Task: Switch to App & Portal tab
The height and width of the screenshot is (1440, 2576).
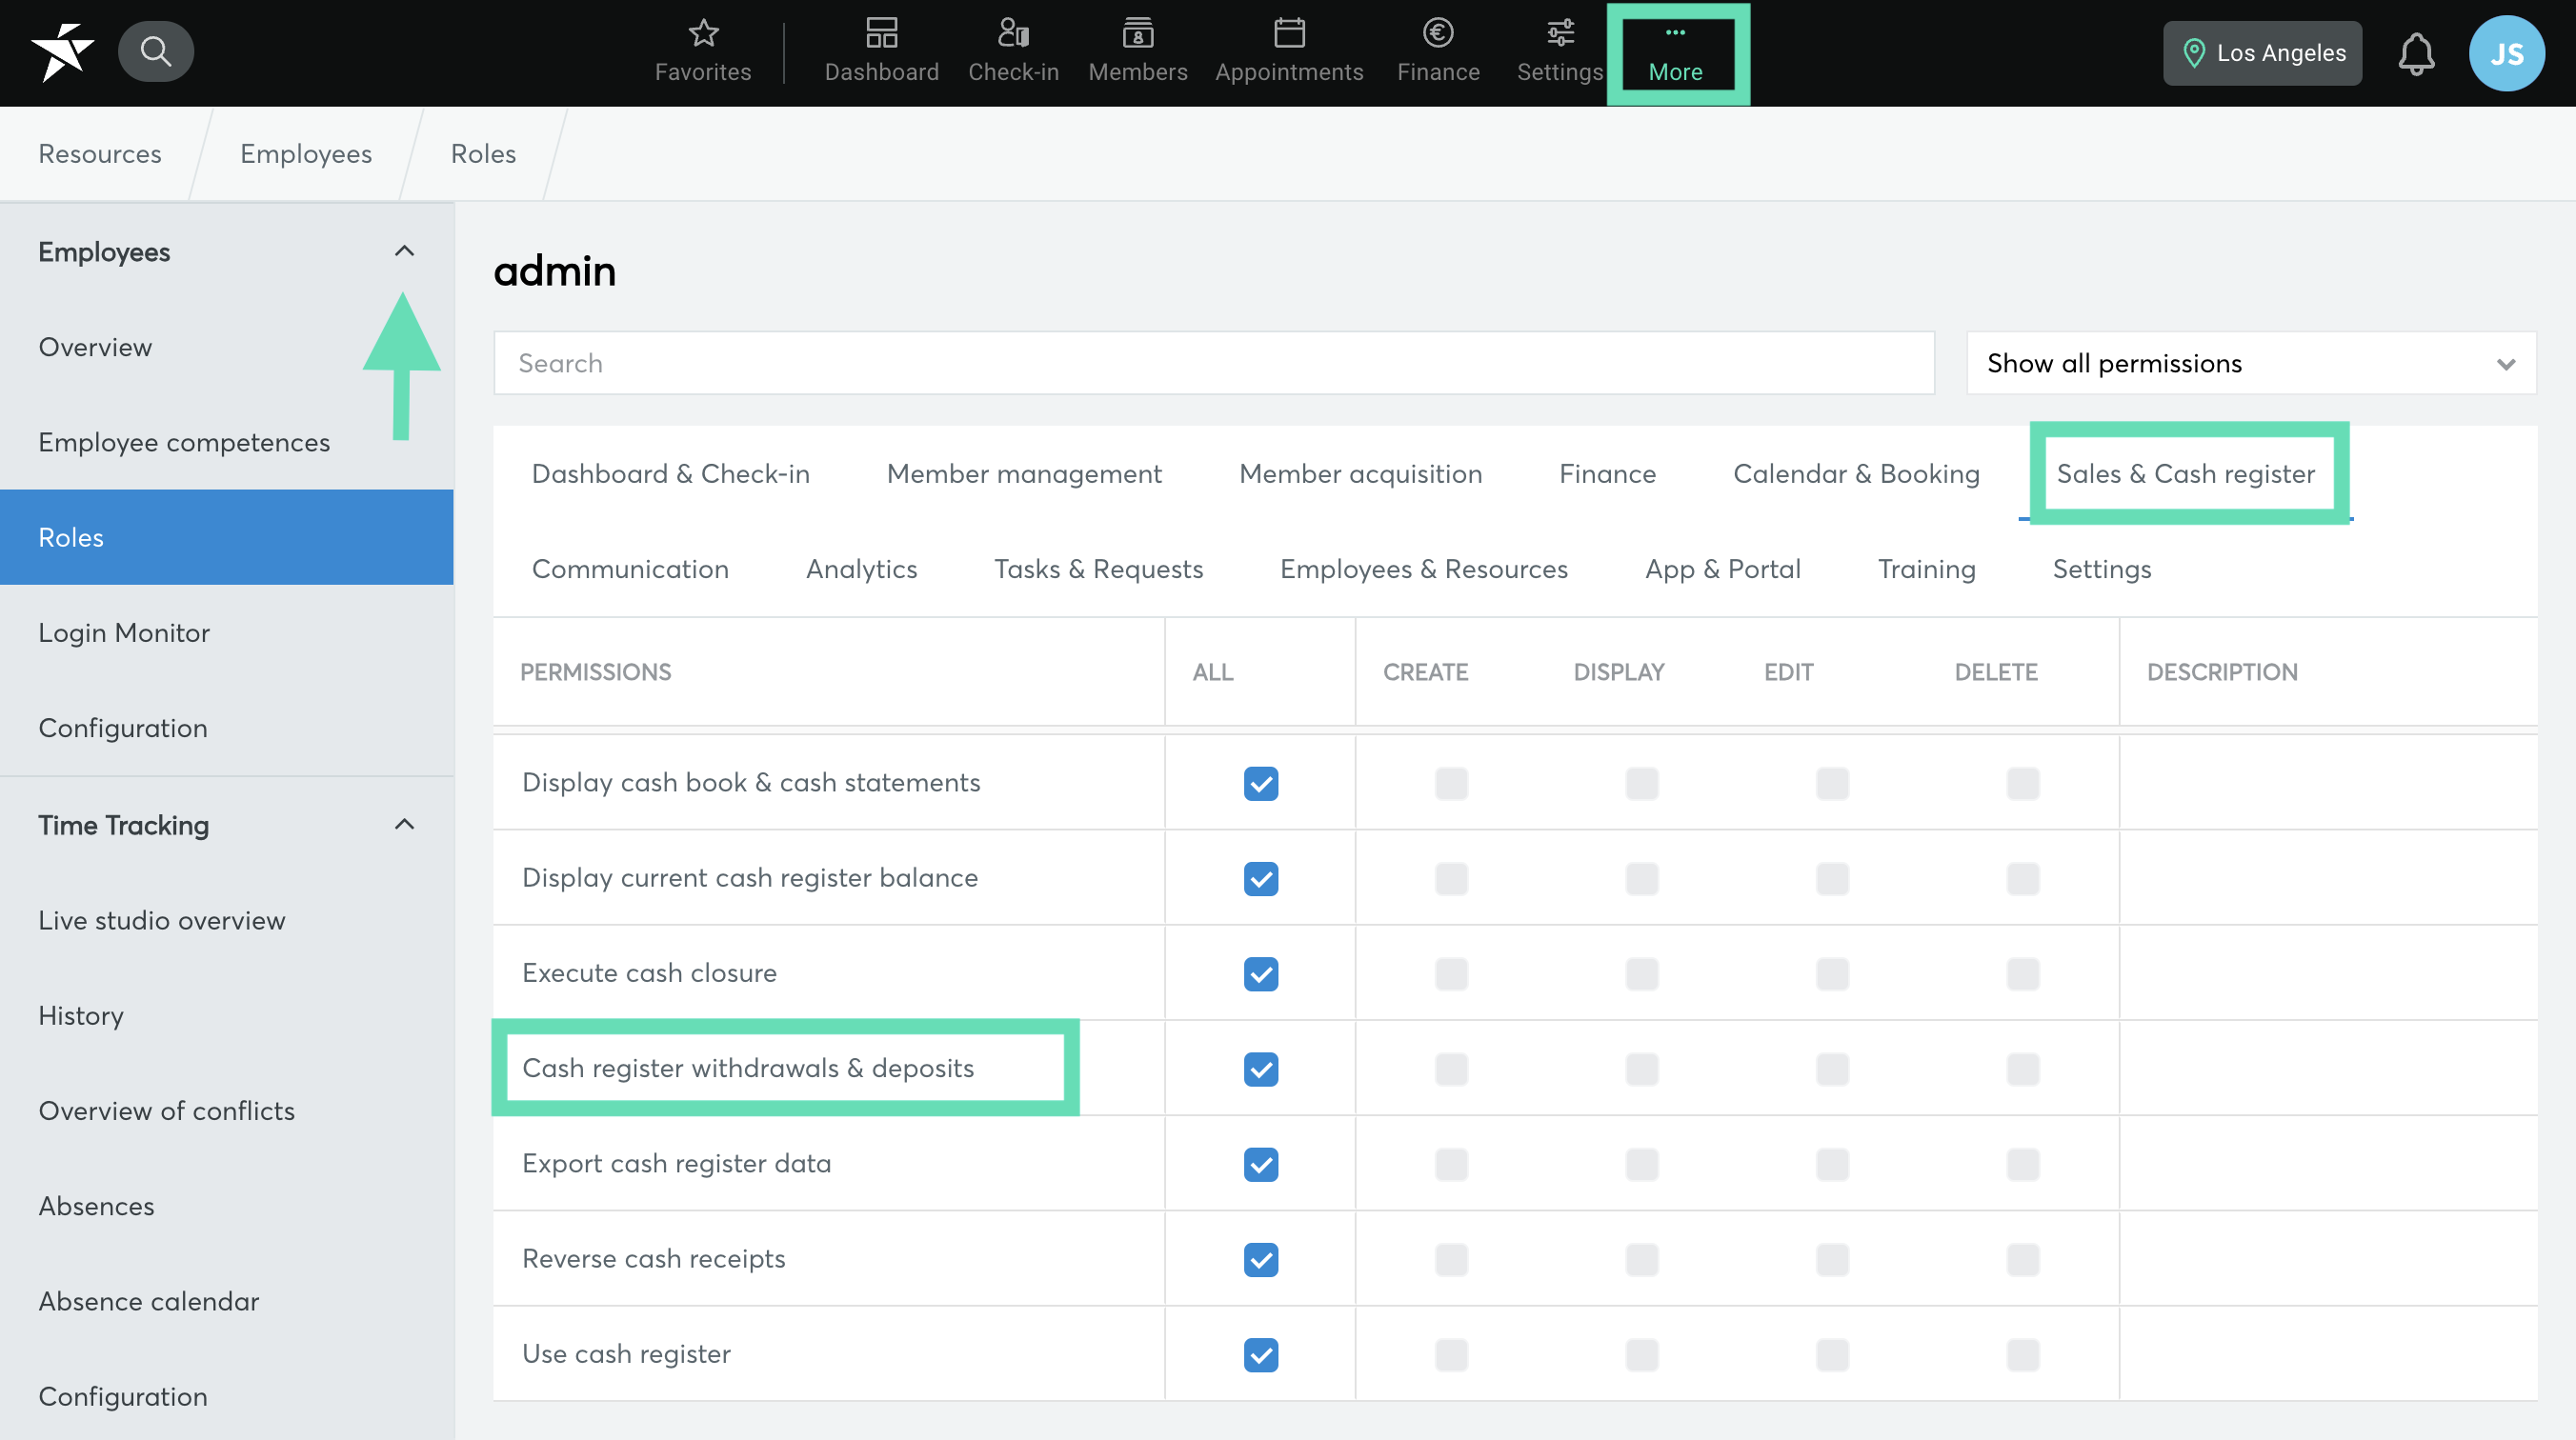Action: pyautogui.click(x=1722, y=568)
